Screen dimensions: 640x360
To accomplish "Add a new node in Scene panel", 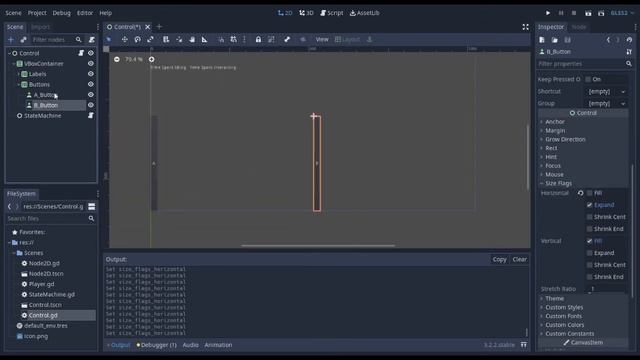I will [11, 40].
